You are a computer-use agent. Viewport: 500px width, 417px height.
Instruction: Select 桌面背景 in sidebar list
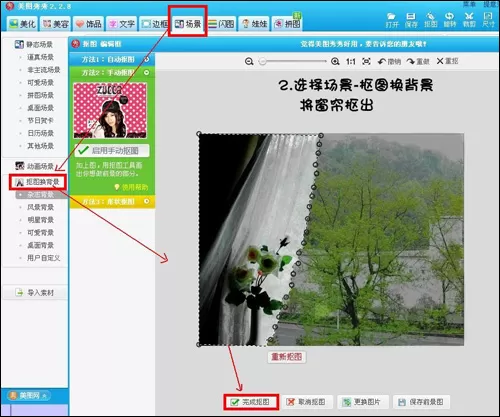point(40,245)
